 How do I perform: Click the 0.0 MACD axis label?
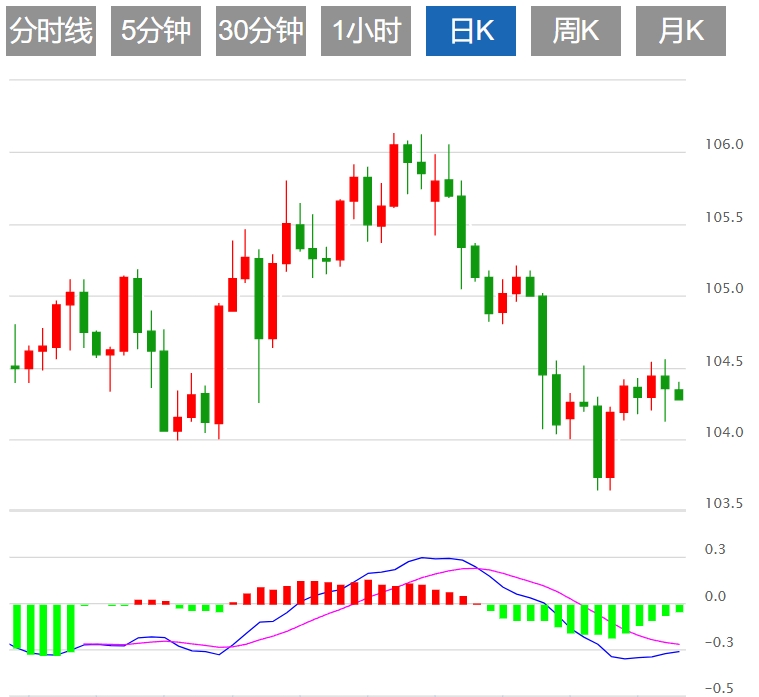tap(716, 597)
